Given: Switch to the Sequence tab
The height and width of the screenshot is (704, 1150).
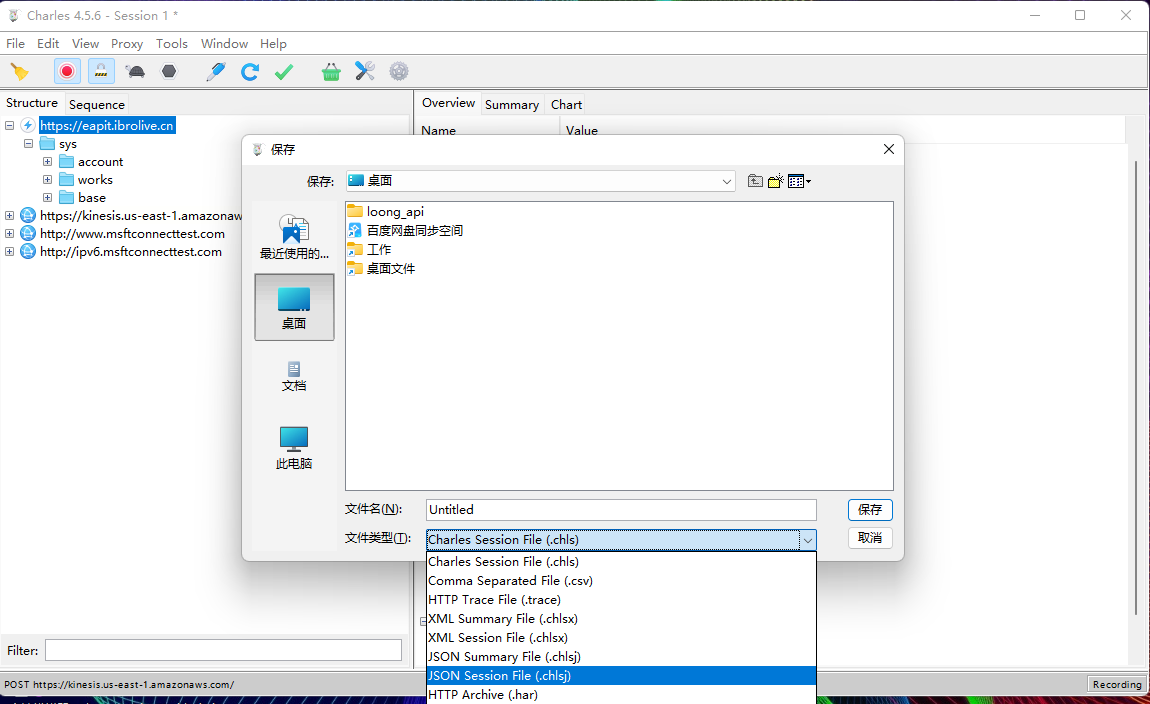Looking at the screenshot, I should tap(97, 104).
